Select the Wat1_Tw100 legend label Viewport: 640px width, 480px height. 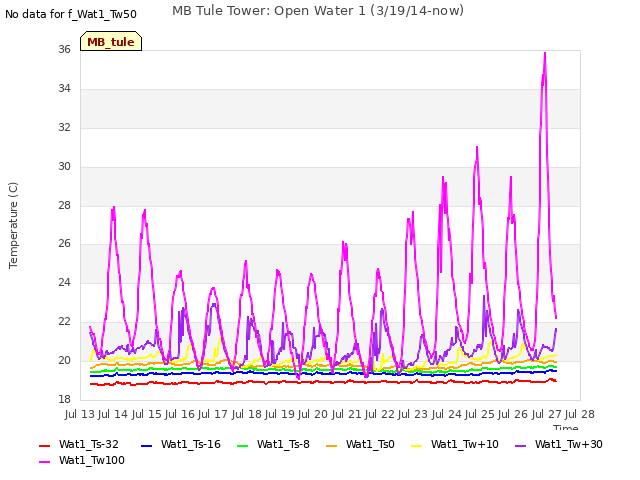coord(92,460)
